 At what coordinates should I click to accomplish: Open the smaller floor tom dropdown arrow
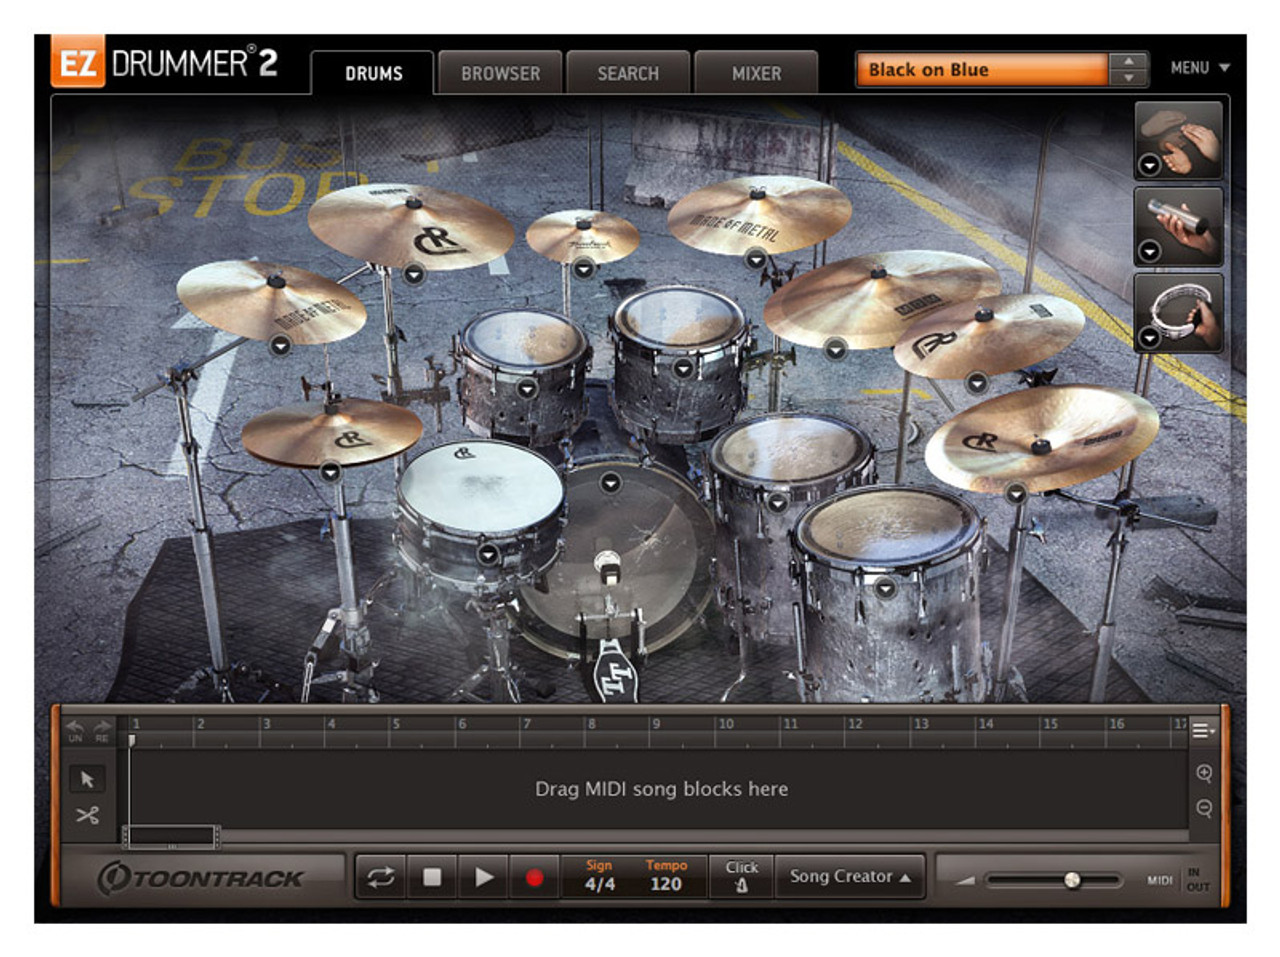[x=777, y=502]
